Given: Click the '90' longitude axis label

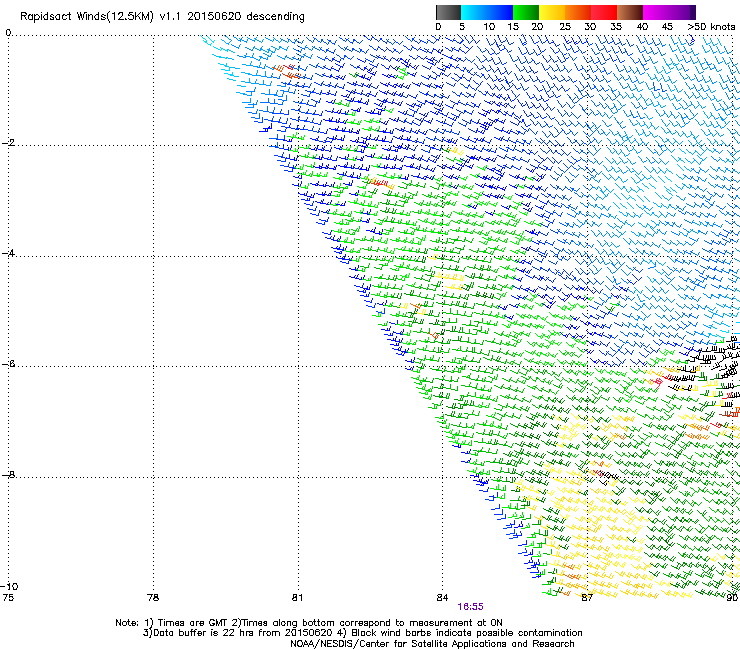Looking at the screenshot, I should [732, 598].
